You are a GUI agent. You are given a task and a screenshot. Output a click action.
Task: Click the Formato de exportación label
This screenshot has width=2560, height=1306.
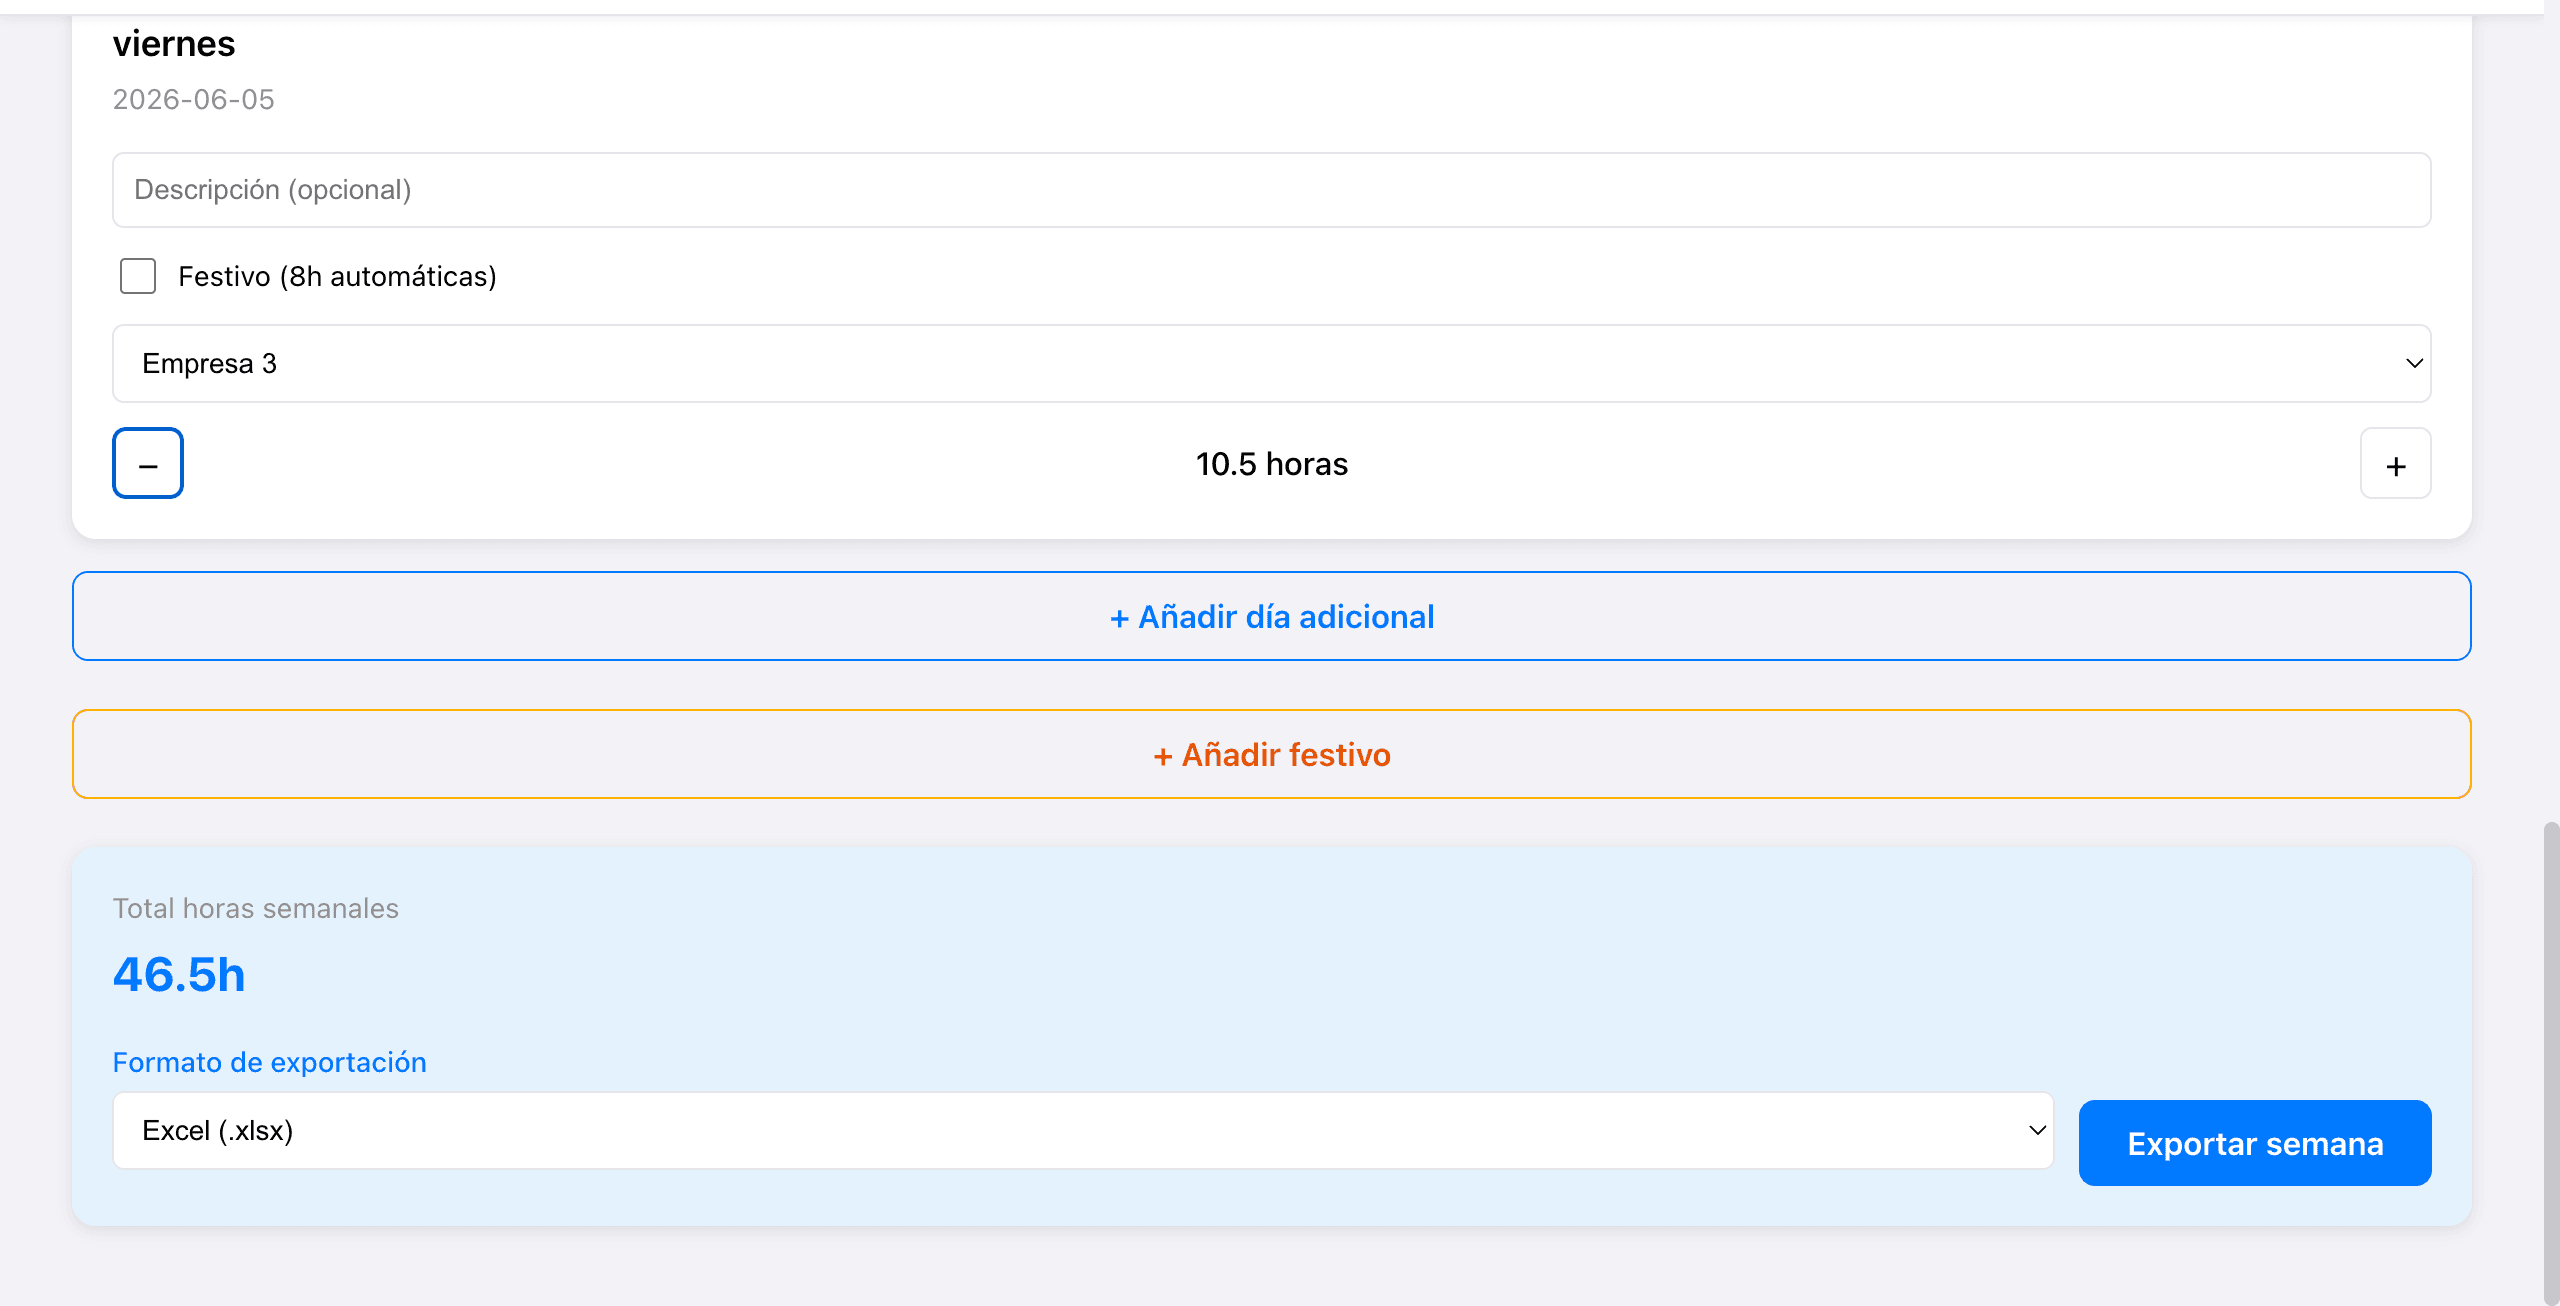(269, 1062)
